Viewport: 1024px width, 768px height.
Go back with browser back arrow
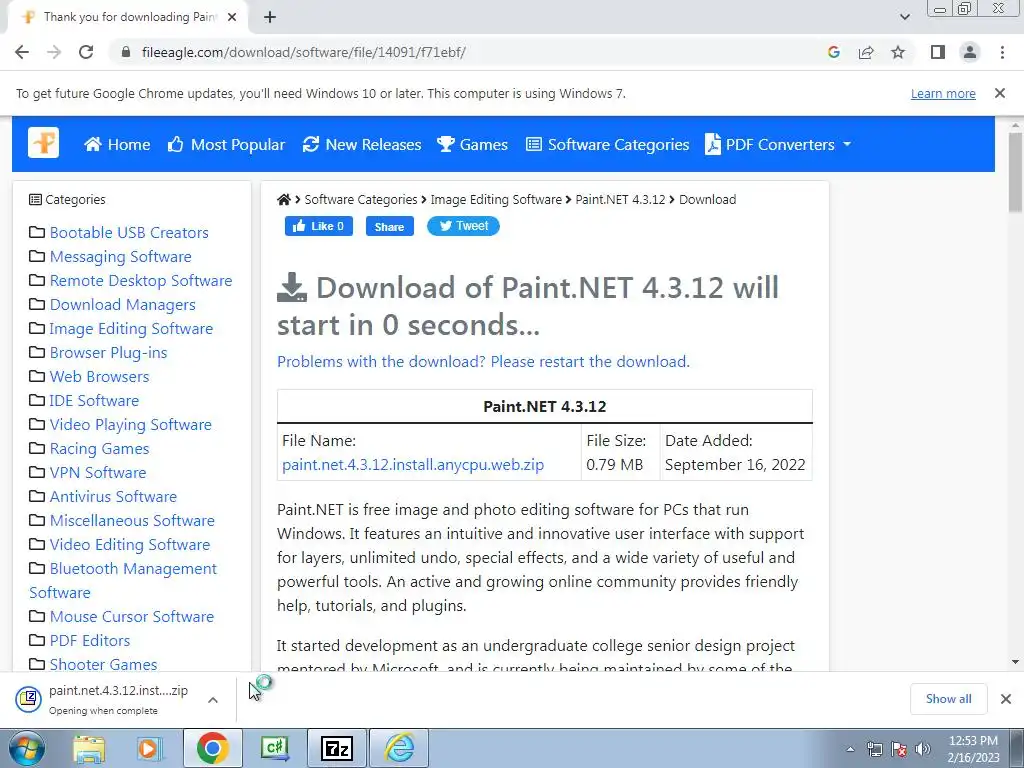click(22, 52)
